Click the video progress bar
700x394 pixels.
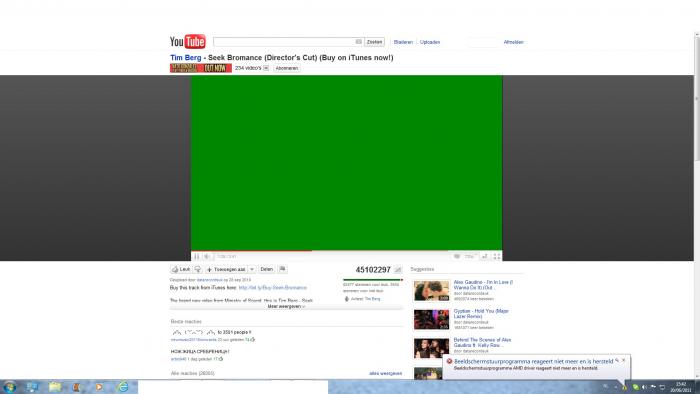click(x=346, y=250)
